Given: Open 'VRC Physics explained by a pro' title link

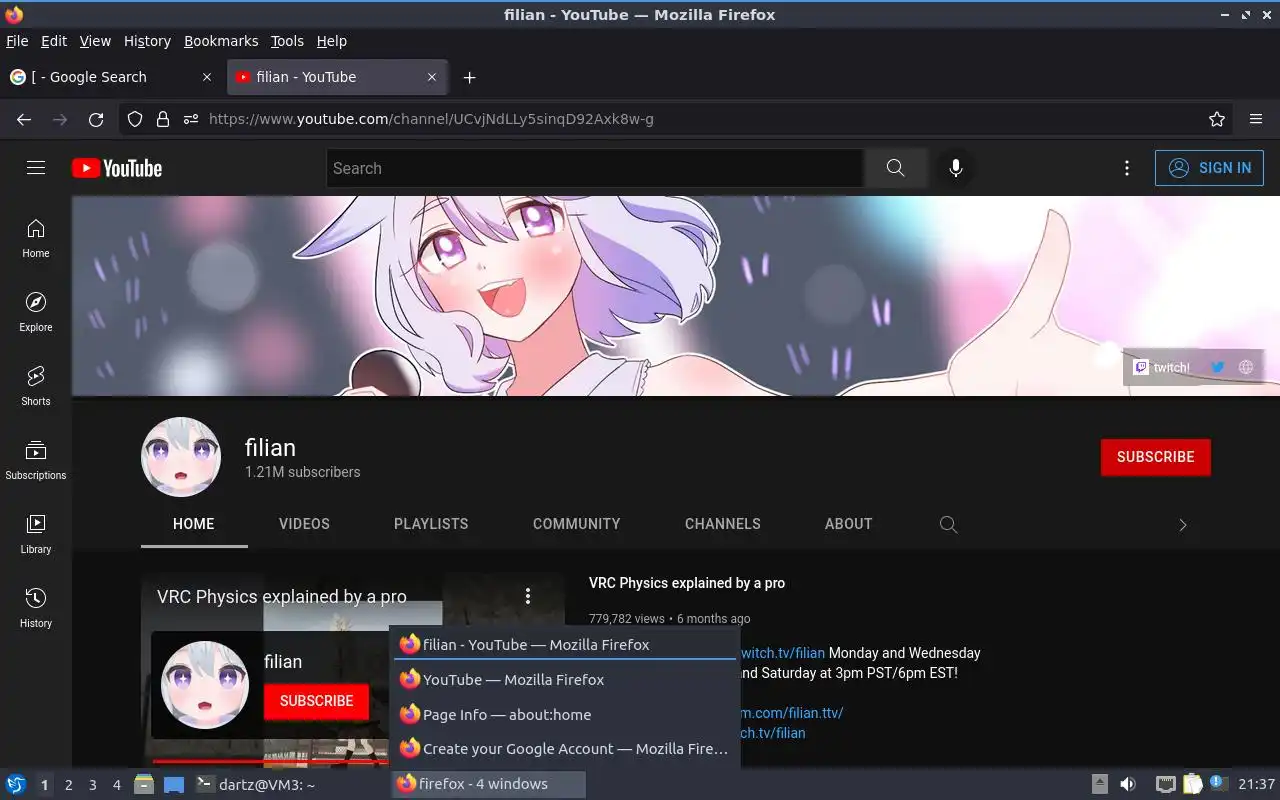Looking at the screenshot, I should [x=686, y=583].
